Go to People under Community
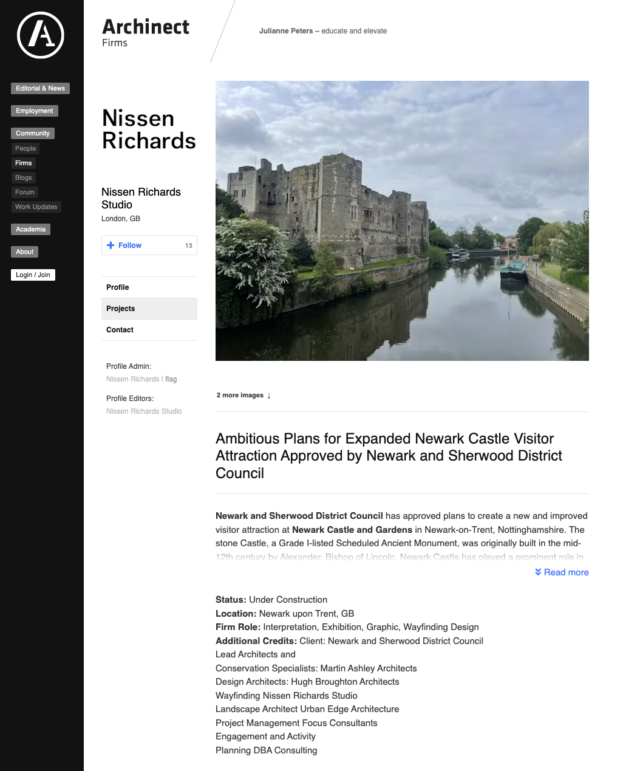Image resolution: width=640 pixels, height=771 pixels. pos(25,148)
